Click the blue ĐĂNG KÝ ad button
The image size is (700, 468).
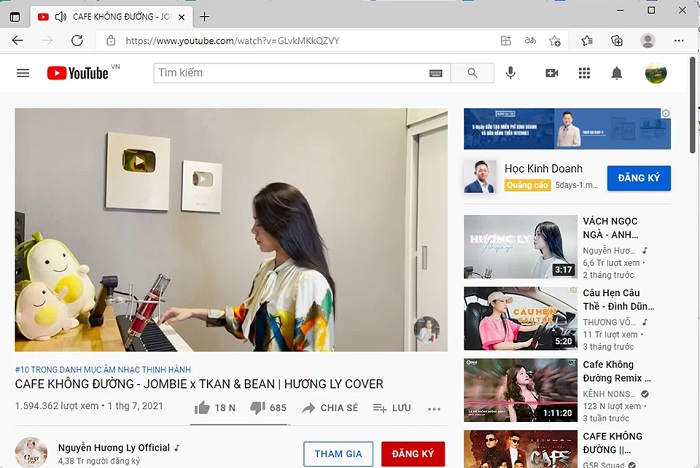(x=639, y=178)
